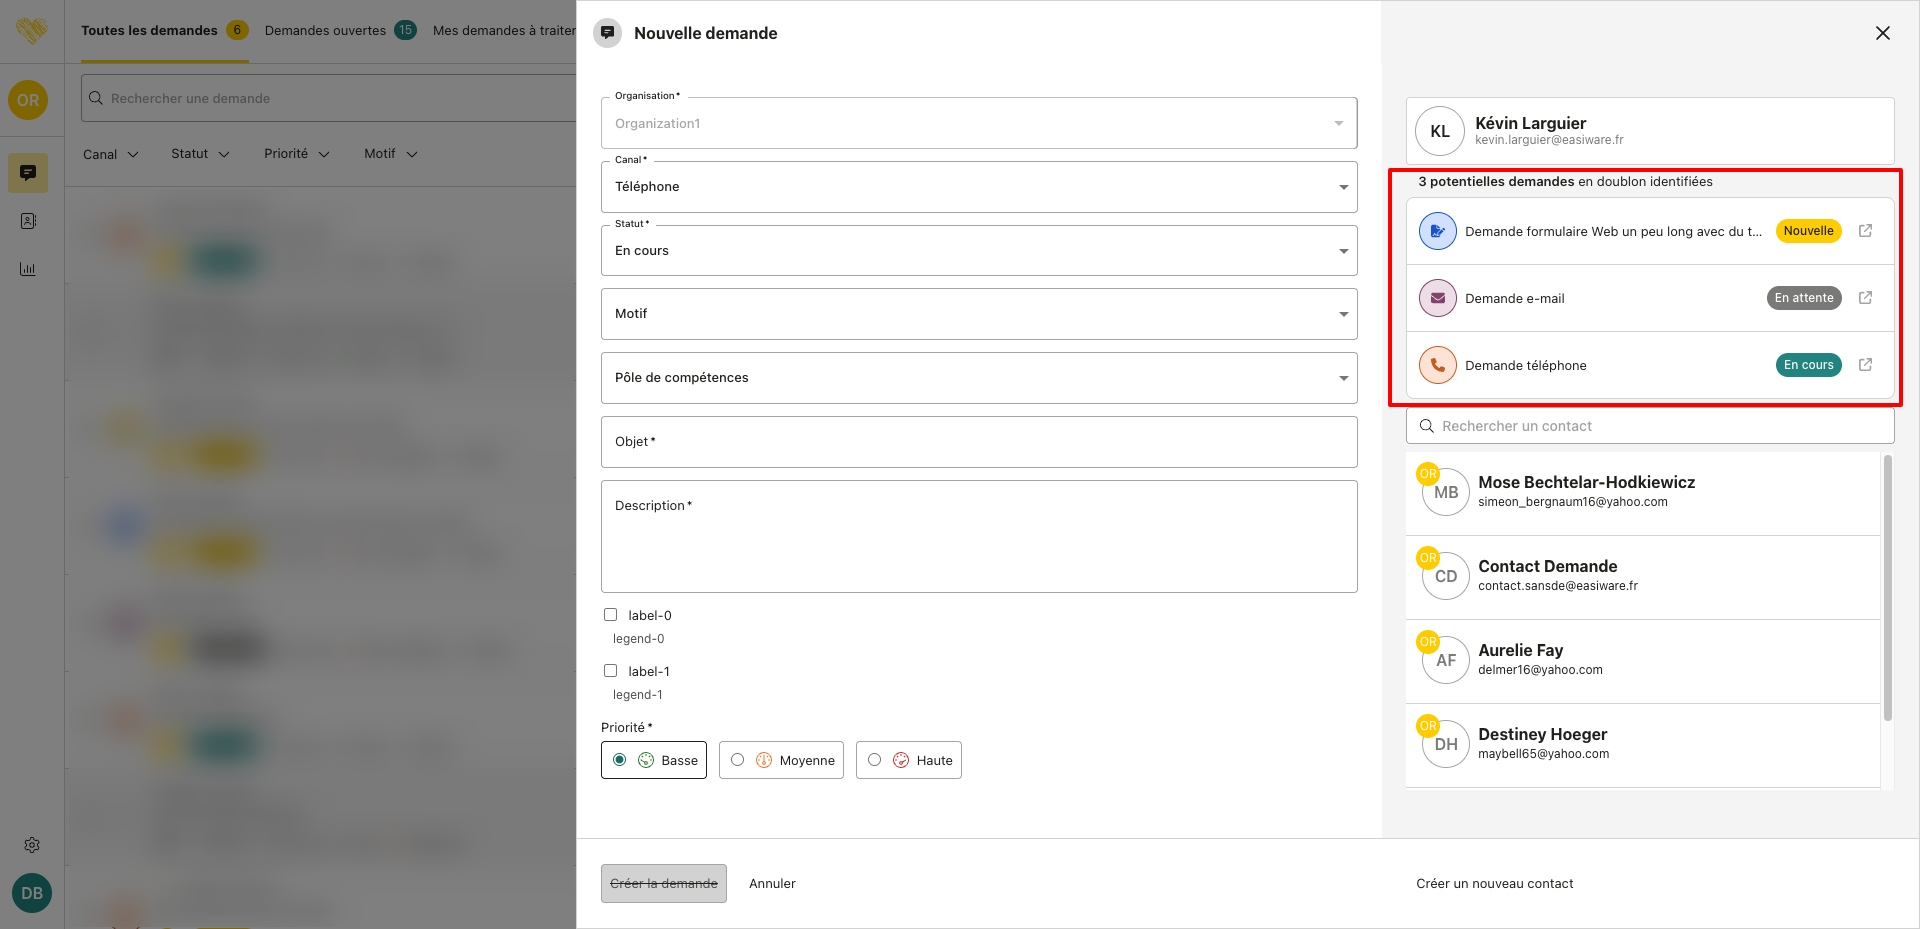Switch to Demandes ouvertes tab
This screenshot has width=1920, height=929.
(x=325, y=31)
